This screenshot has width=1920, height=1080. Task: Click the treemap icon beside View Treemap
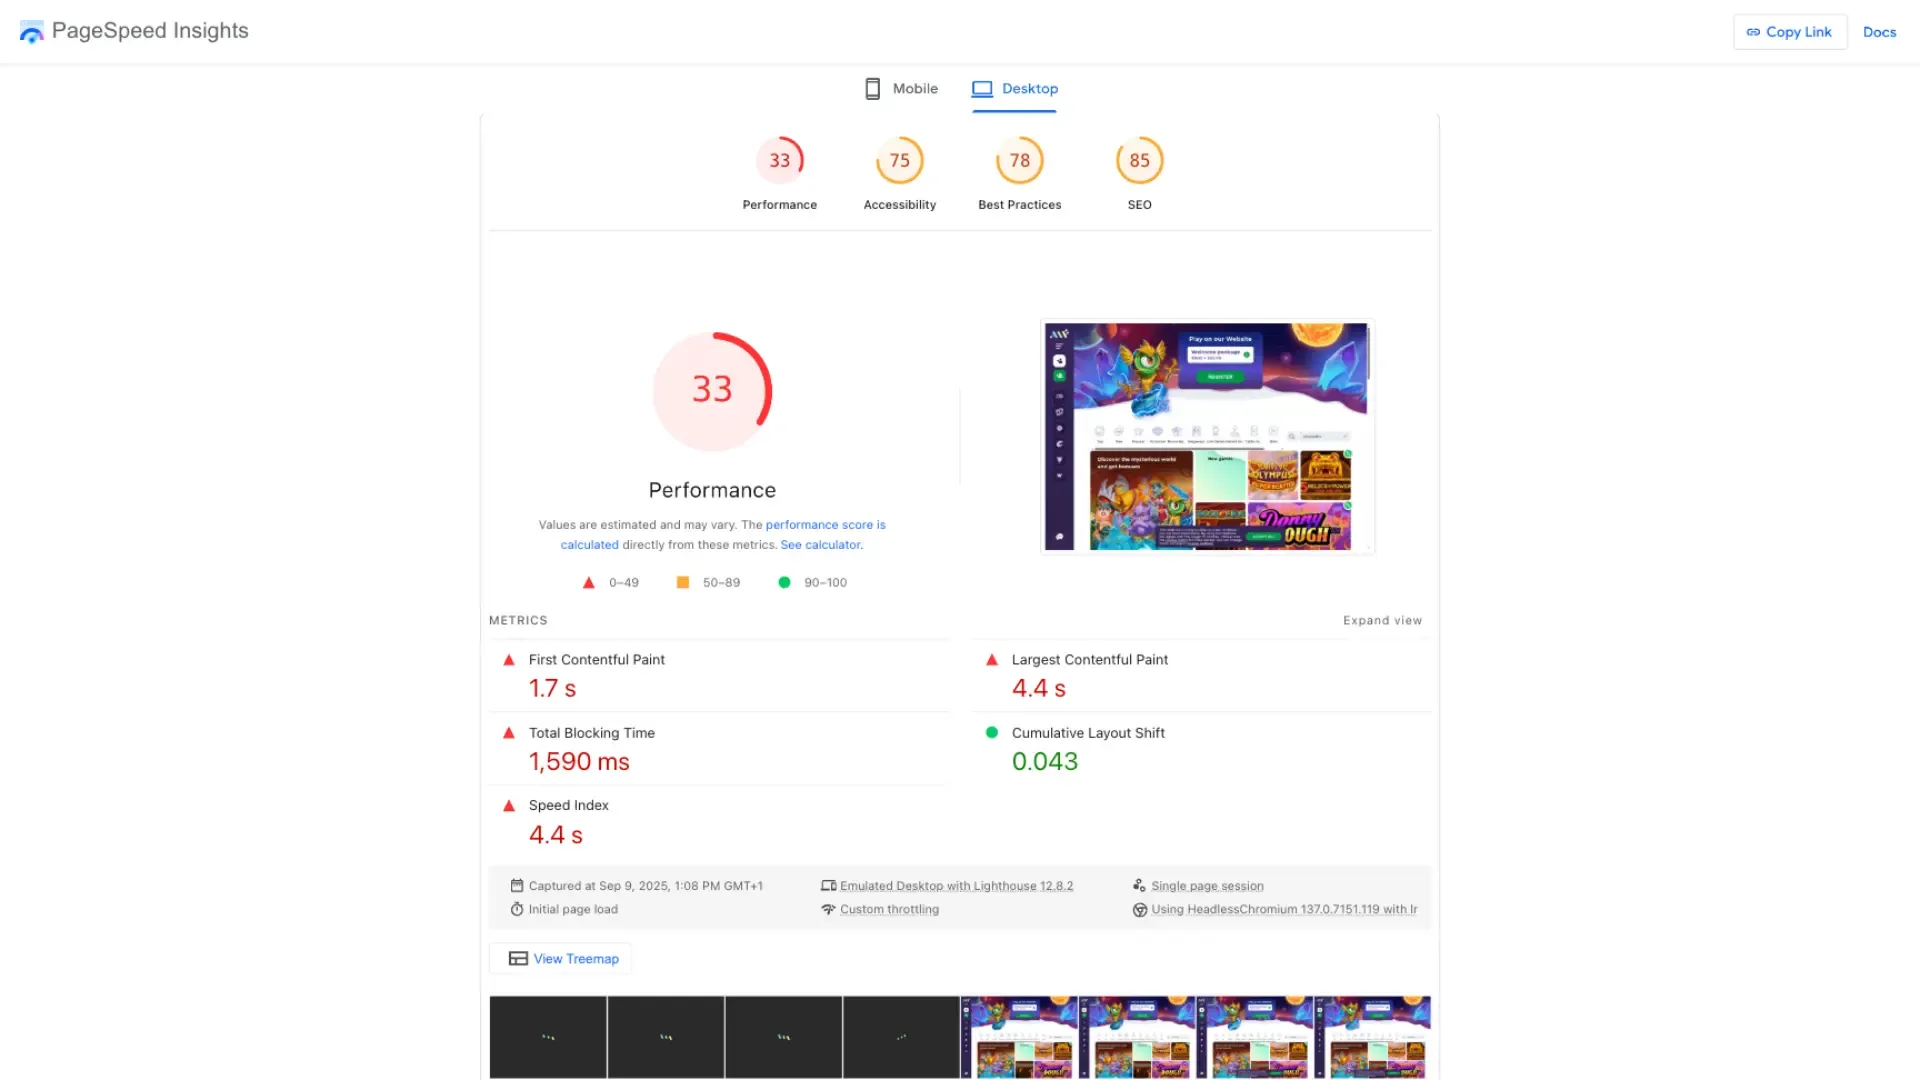(518, 959)
